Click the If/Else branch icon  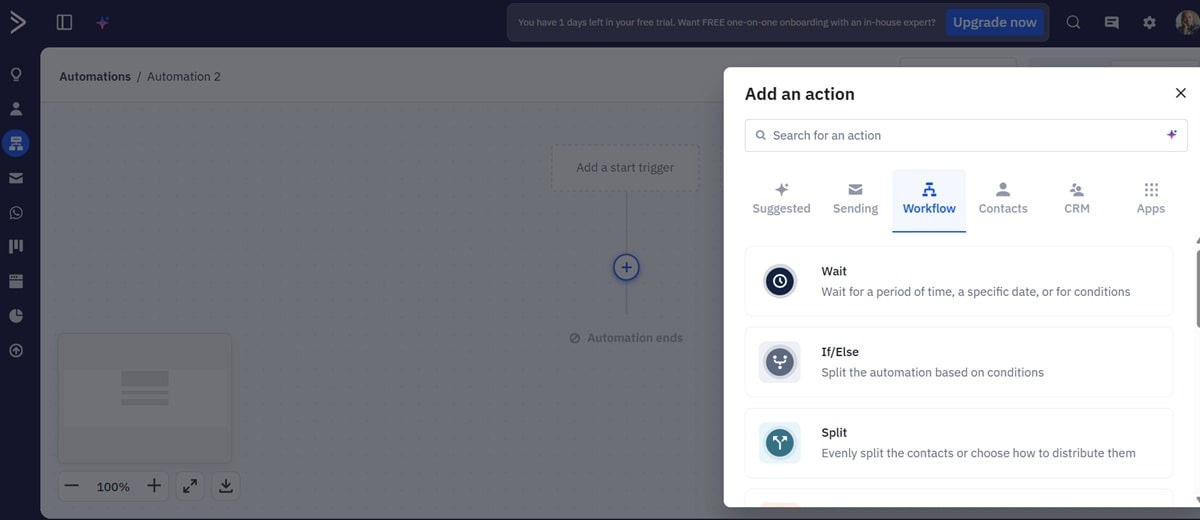pos(780,362)
